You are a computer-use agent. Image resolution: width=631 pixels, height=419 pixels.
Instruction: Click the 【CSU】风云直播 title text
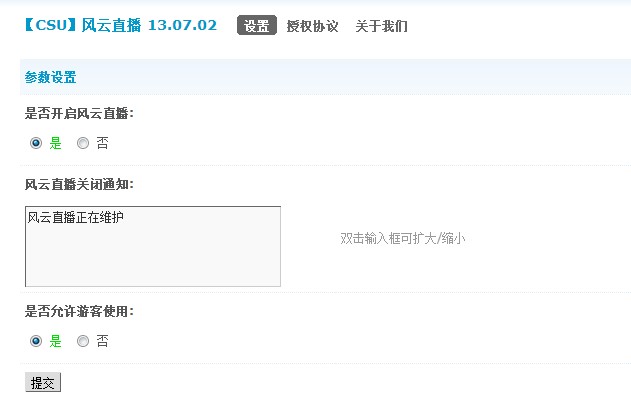(x=82, y=26)
